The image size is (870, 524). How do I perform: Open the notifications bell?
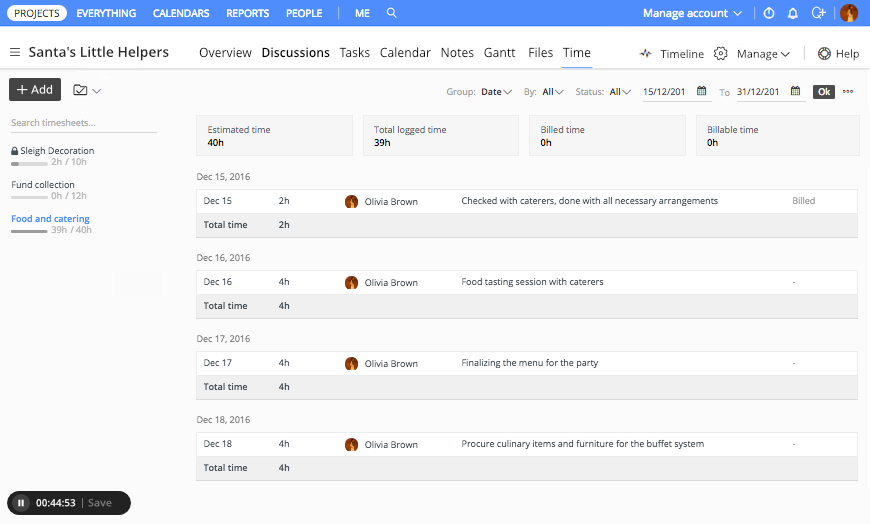[x=793, y=13]
